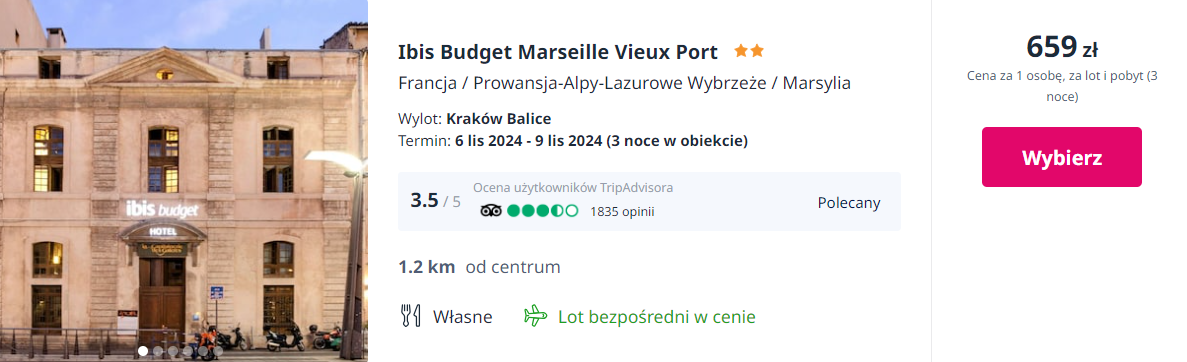The height and width of the screenshot is (362, 1187).
Task: Click the Kraków Balice departure text
Action: pos(499,119)
